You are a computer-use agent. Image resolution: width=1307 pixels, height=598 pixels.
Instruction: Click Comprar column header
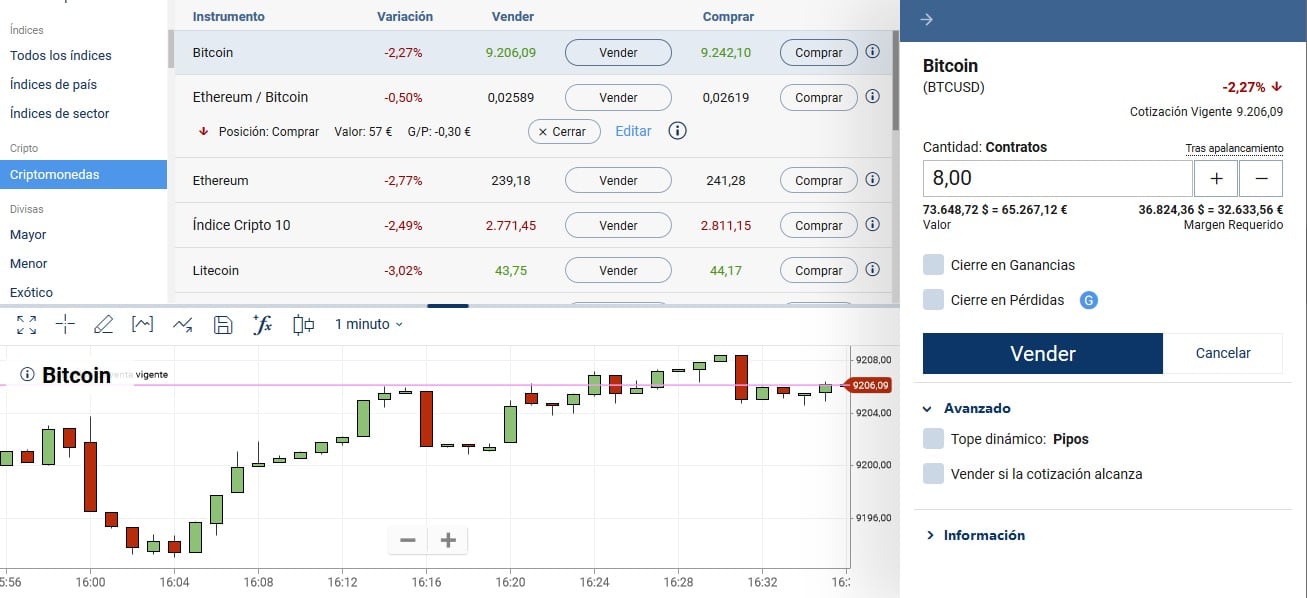[728, 16]
